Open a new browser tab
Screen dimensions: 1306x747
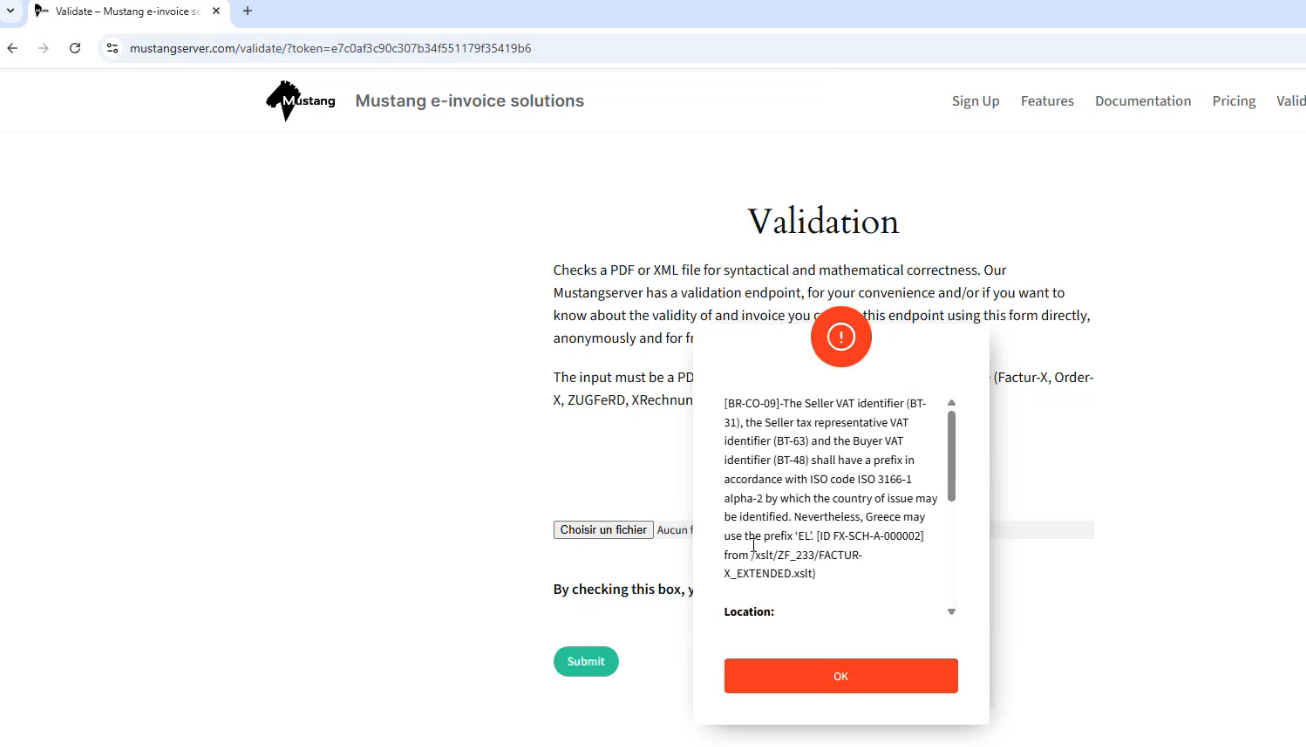[x=248, y=11]
